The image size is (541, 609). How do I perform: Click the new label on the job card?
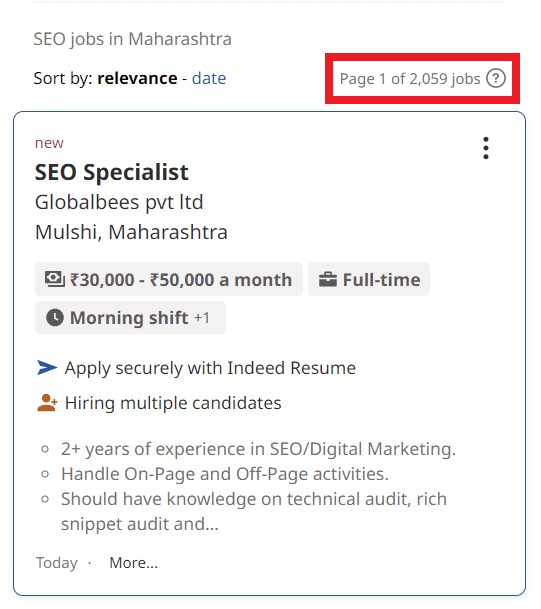click(49, 143)
